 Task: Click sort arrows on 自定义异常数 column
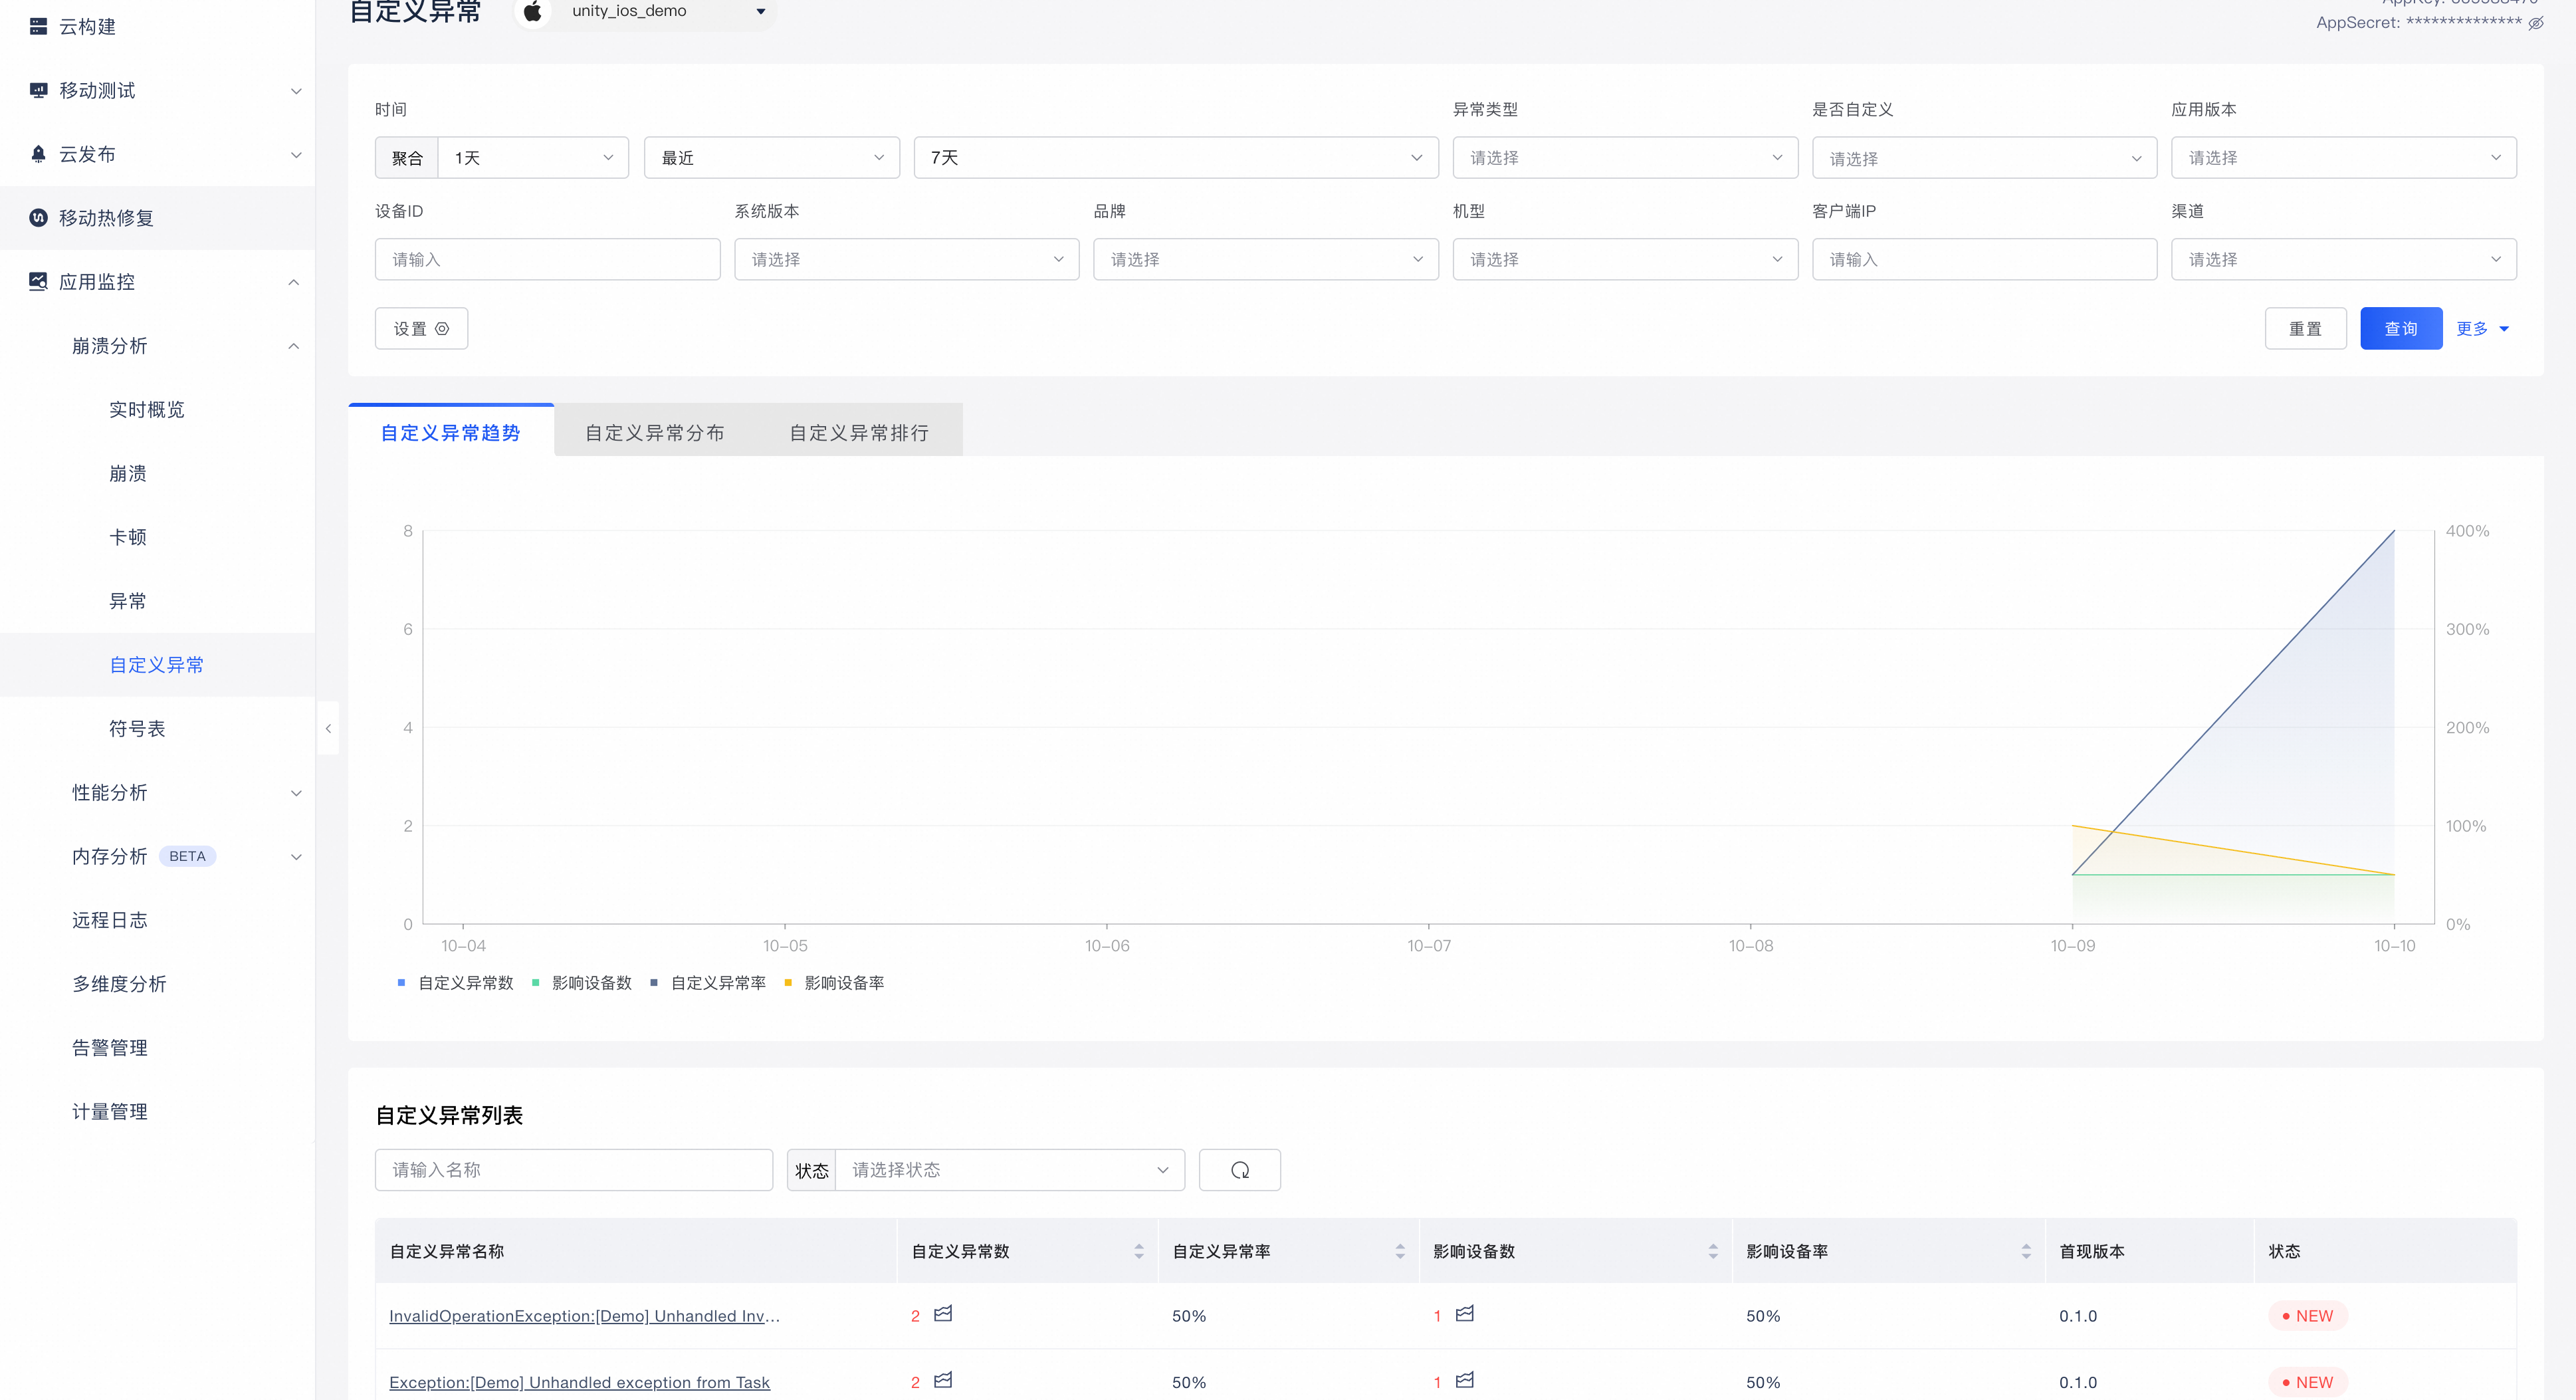point(1139,1252)
